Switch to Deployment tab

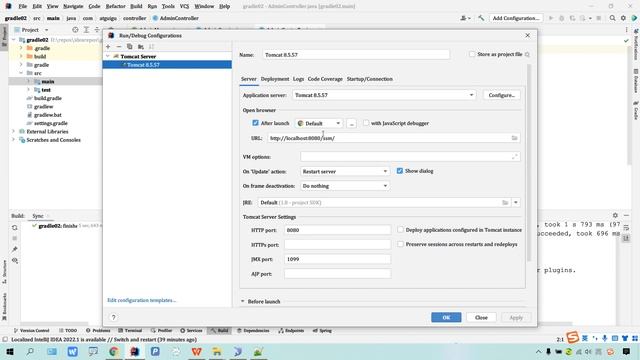[275, 79]
